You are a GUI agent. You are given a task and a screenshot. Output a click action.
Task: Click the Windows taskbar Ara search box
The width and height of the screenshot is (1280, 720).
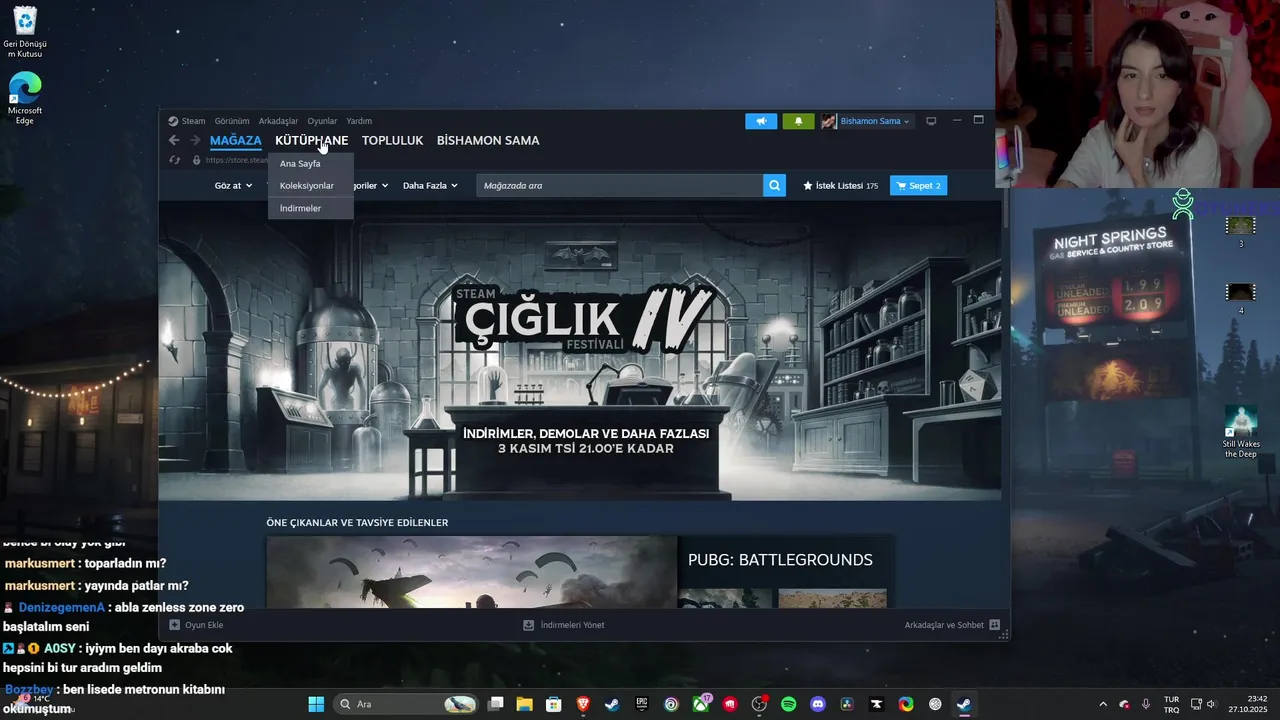[x=406, y=704]
